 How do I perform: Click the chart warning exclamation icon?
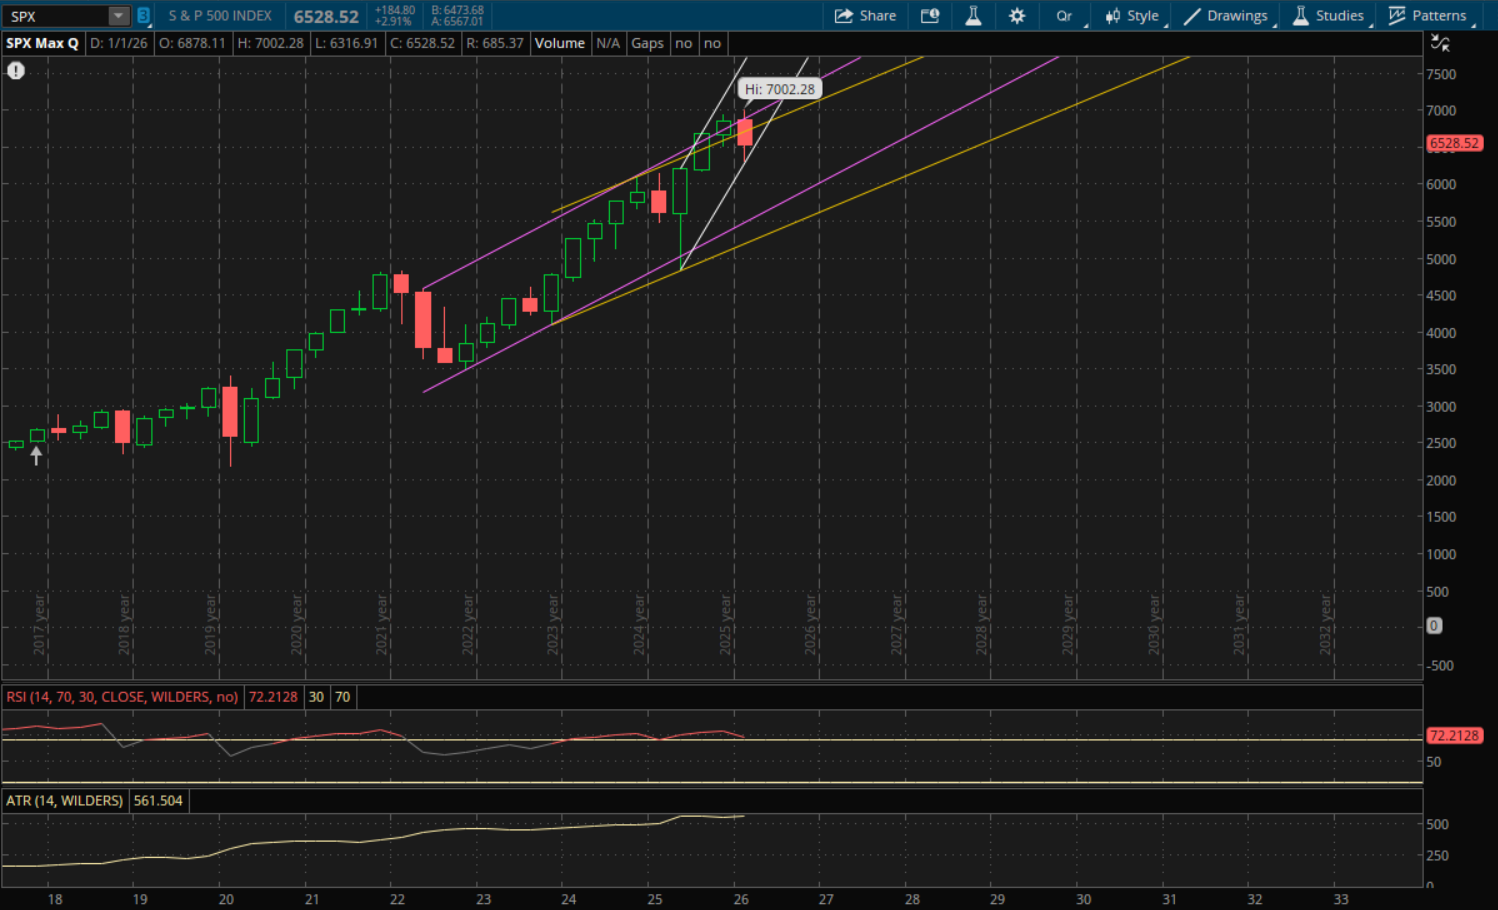(16, 71)
